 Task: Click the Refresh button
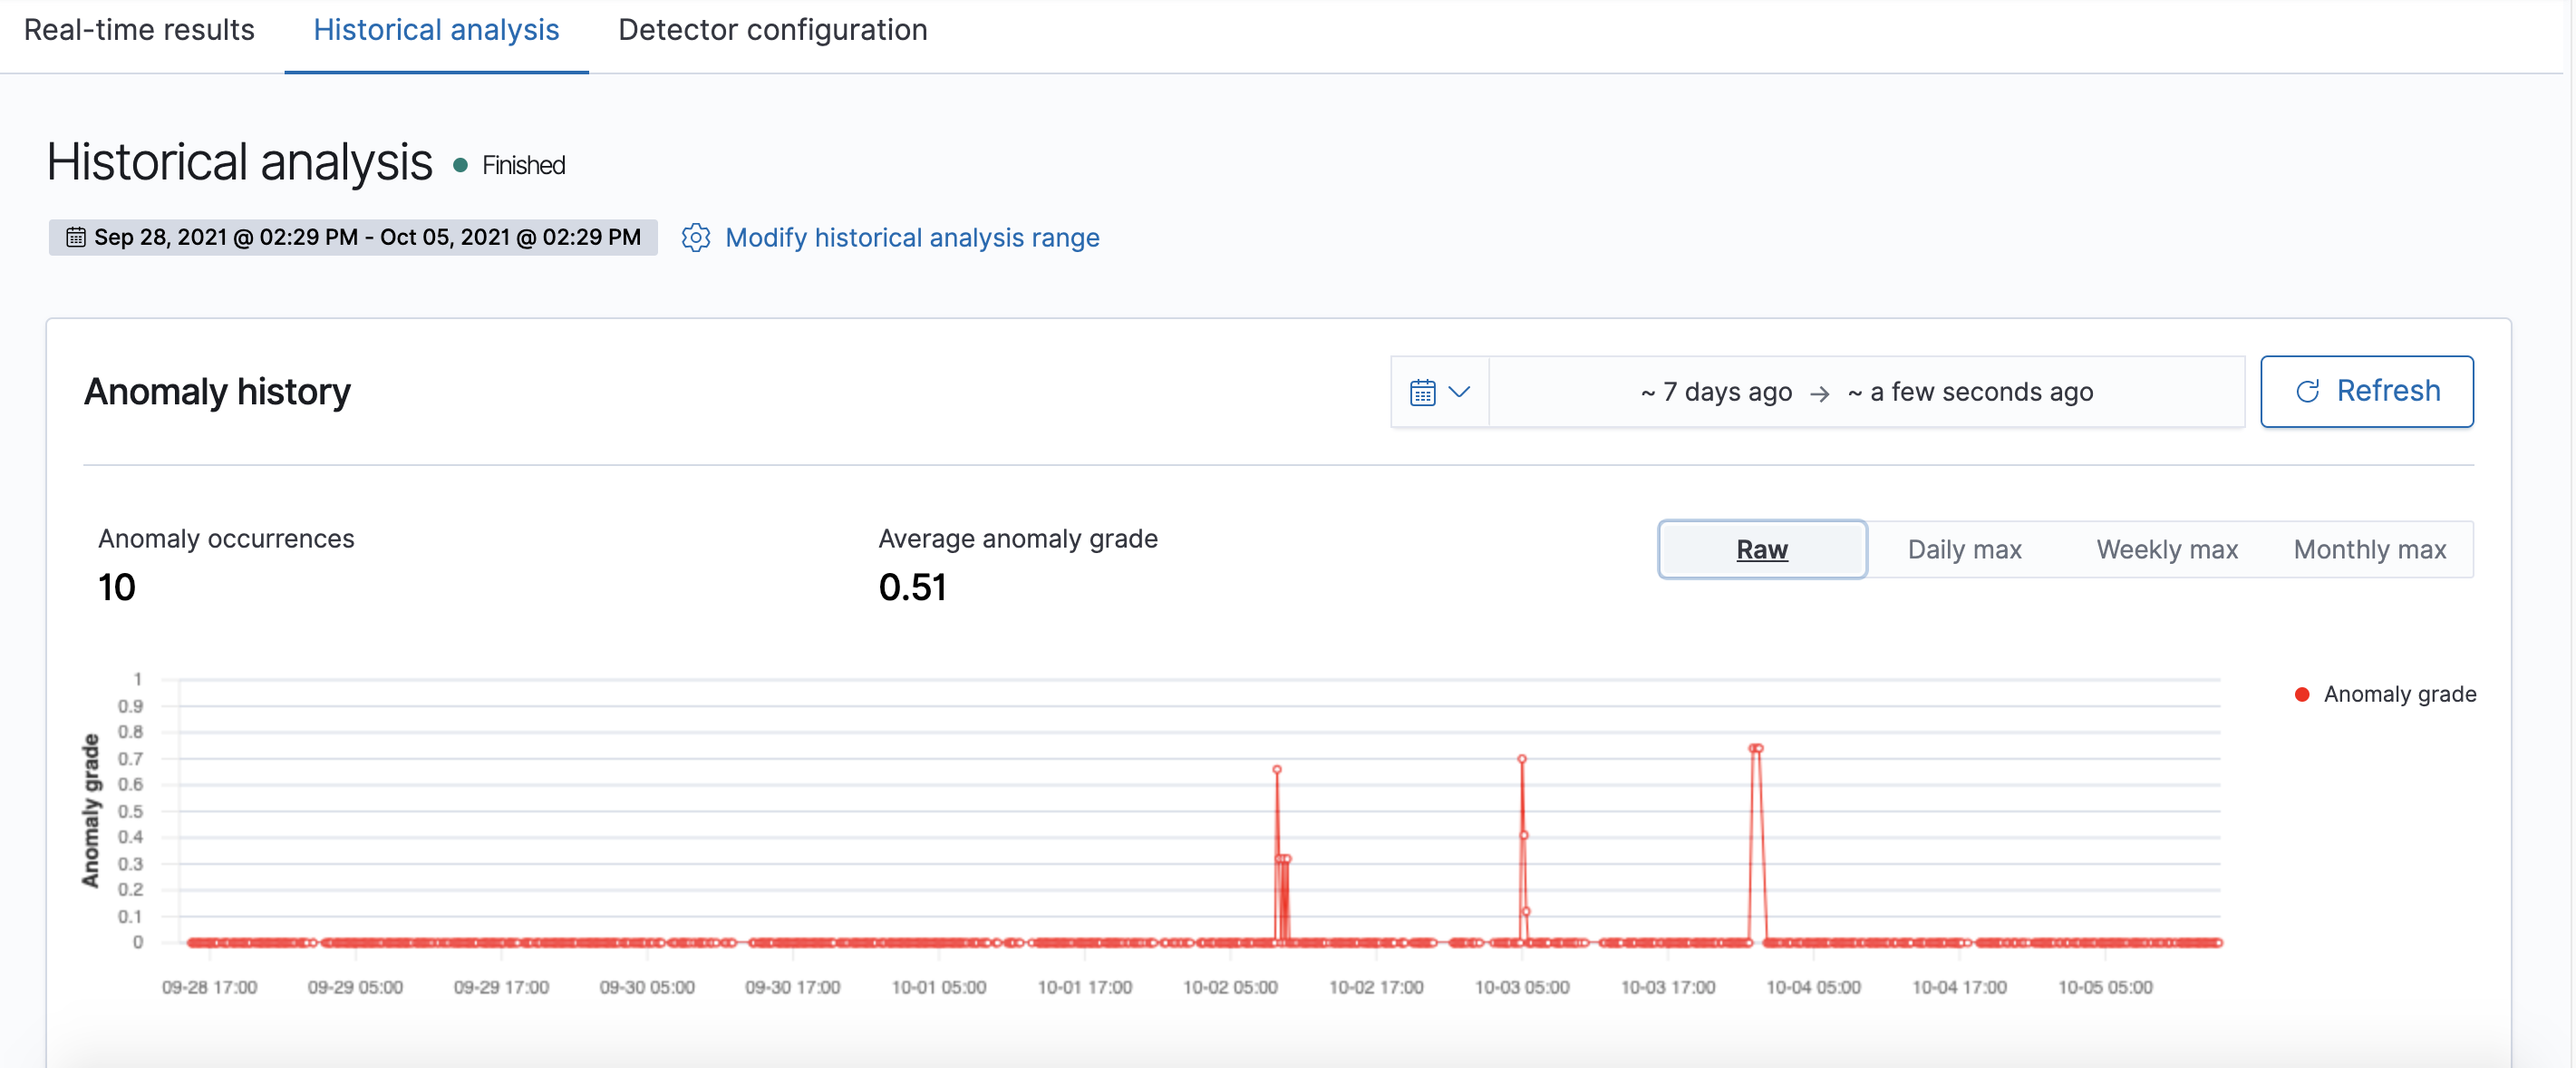[2366, 391]
